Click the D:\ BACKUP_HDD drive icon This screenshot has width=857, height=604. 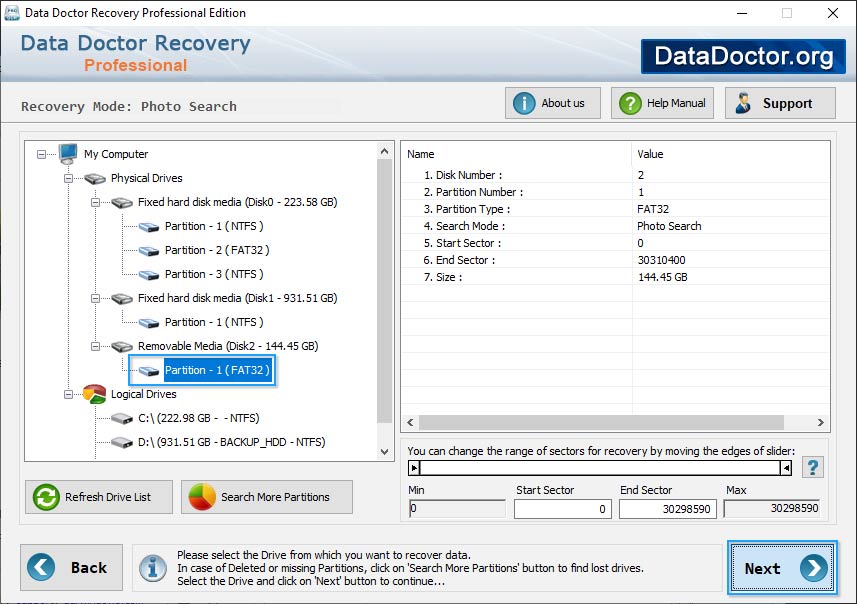[122, 442]
